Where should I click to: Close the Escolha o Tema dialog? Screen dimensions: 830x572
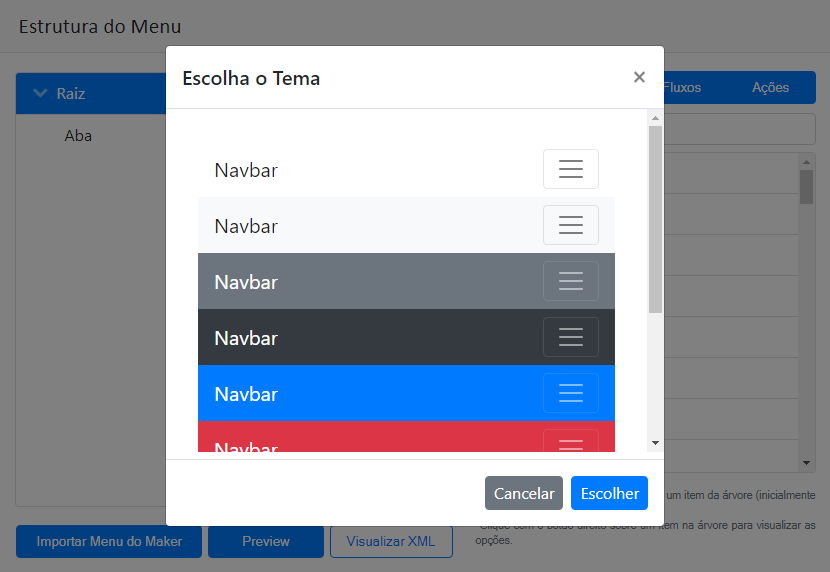point(639,77)
